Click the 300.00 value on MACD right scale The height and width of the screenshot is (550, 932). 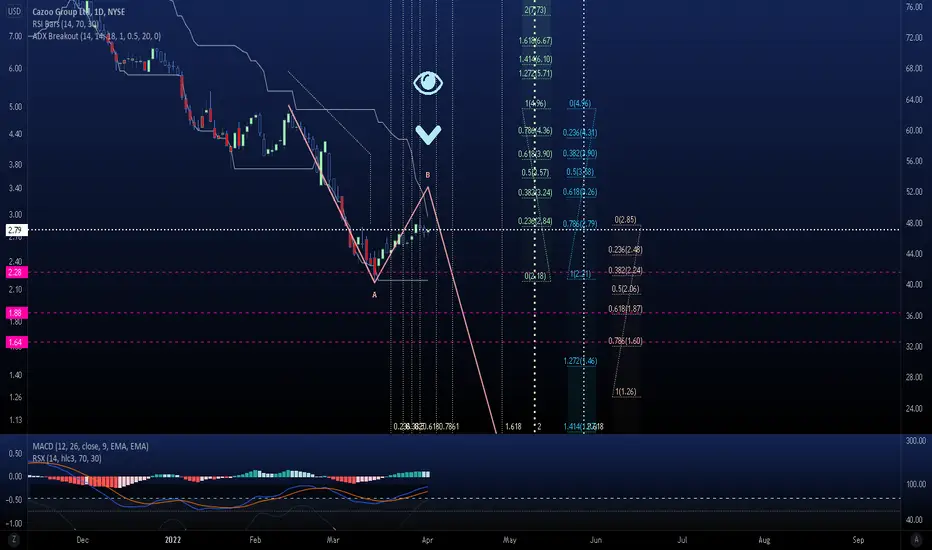[915, 441]
